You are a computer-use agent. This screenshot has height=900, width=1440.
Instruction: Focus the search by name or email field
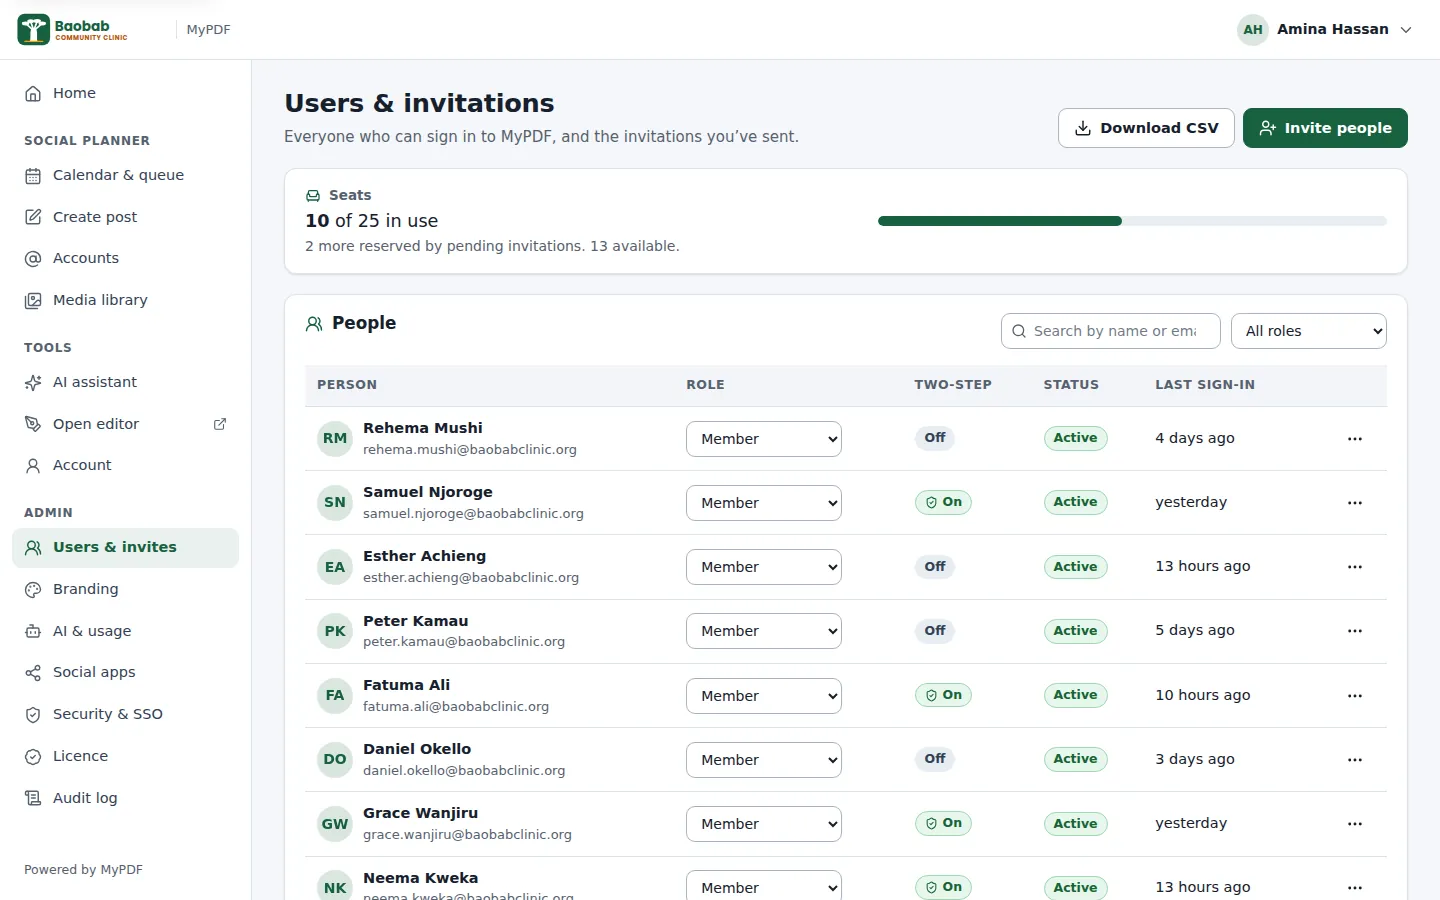coord(1111,331)
